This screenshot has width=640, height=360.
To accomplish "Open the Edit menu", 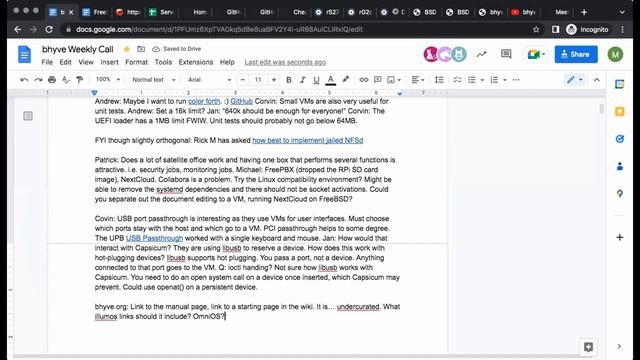I will [65, 62].
